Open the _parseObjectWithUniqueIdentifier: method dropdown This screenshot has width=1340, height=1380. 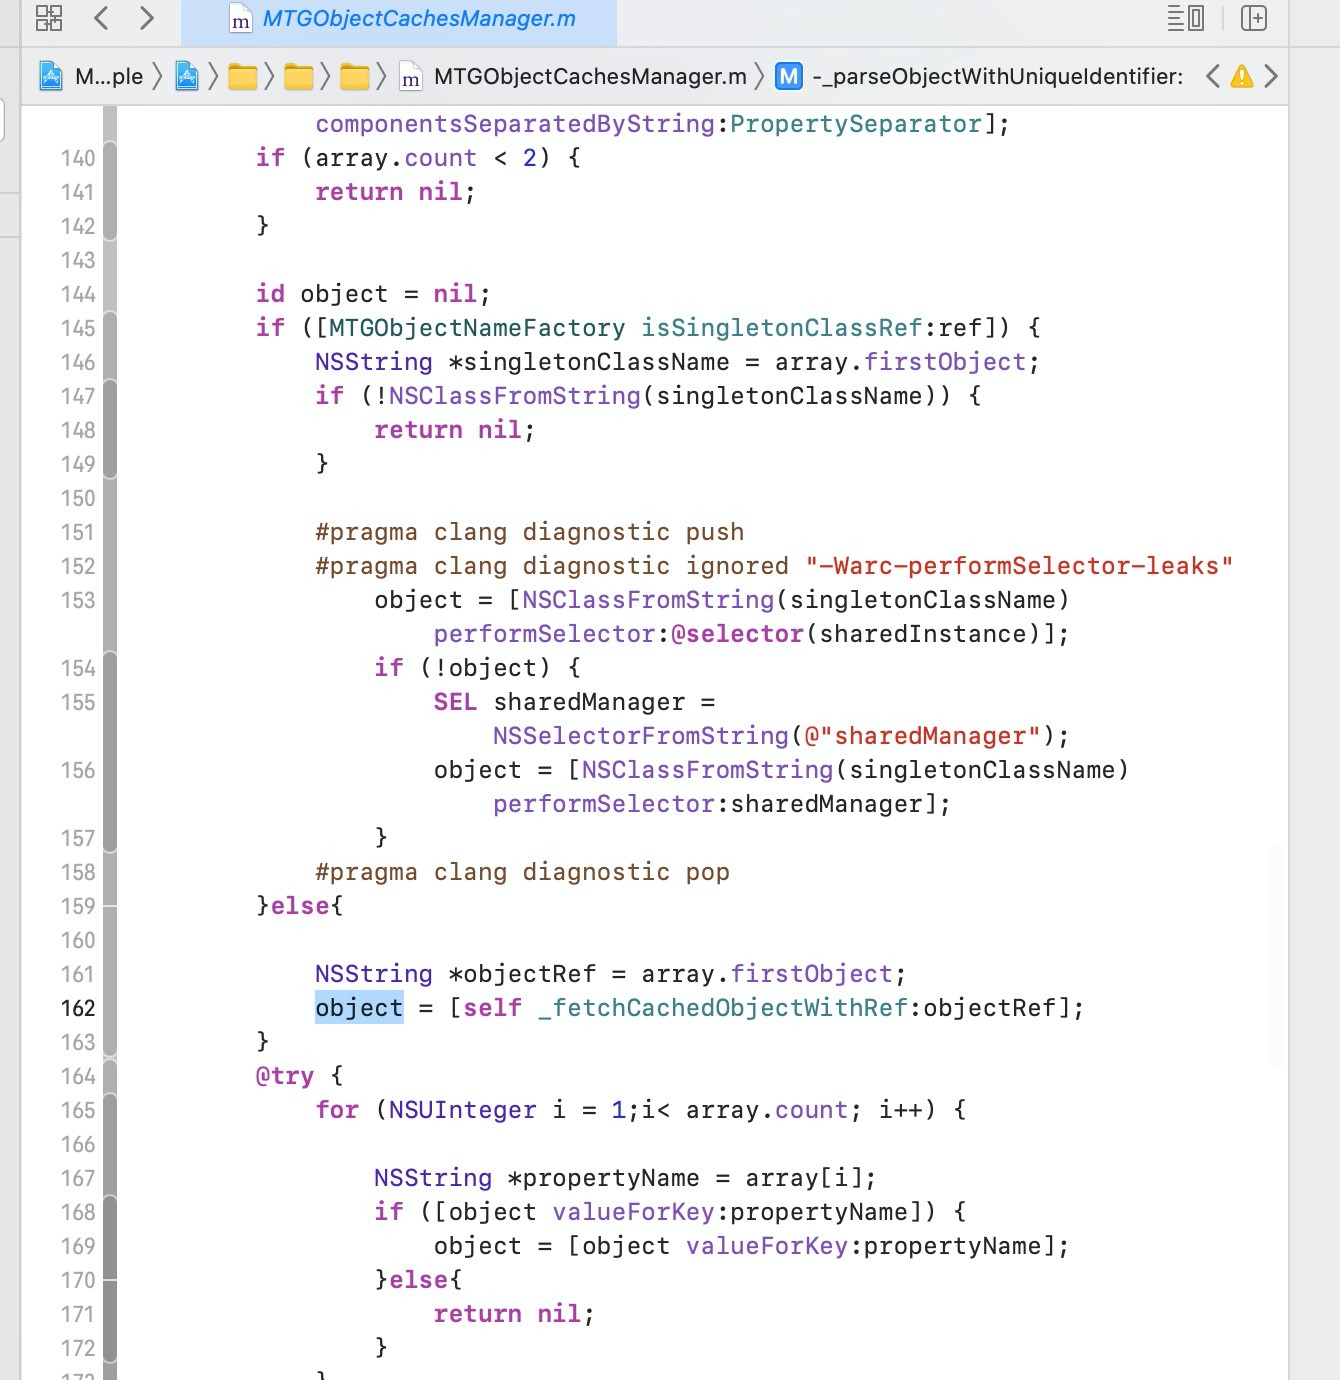pos(1000,76)
